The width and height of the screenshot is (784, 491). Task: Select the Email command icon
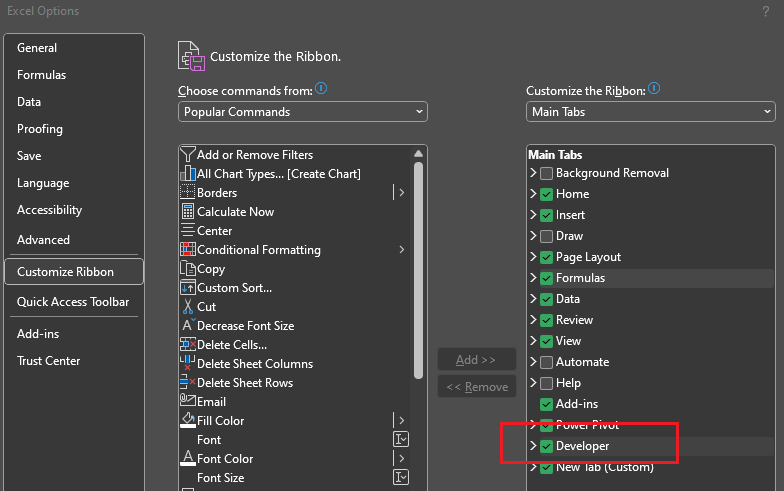click(188, 400)
